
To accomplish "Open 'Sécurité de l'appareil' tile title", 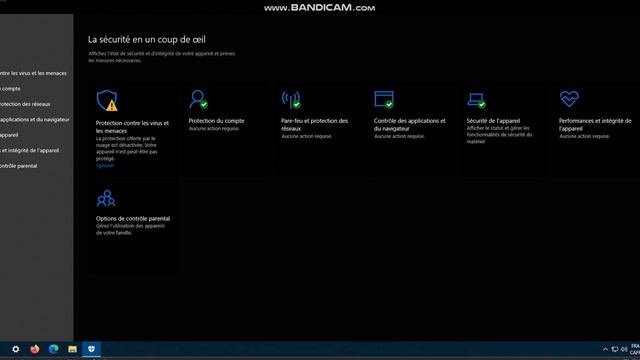I will click(493, 121).
